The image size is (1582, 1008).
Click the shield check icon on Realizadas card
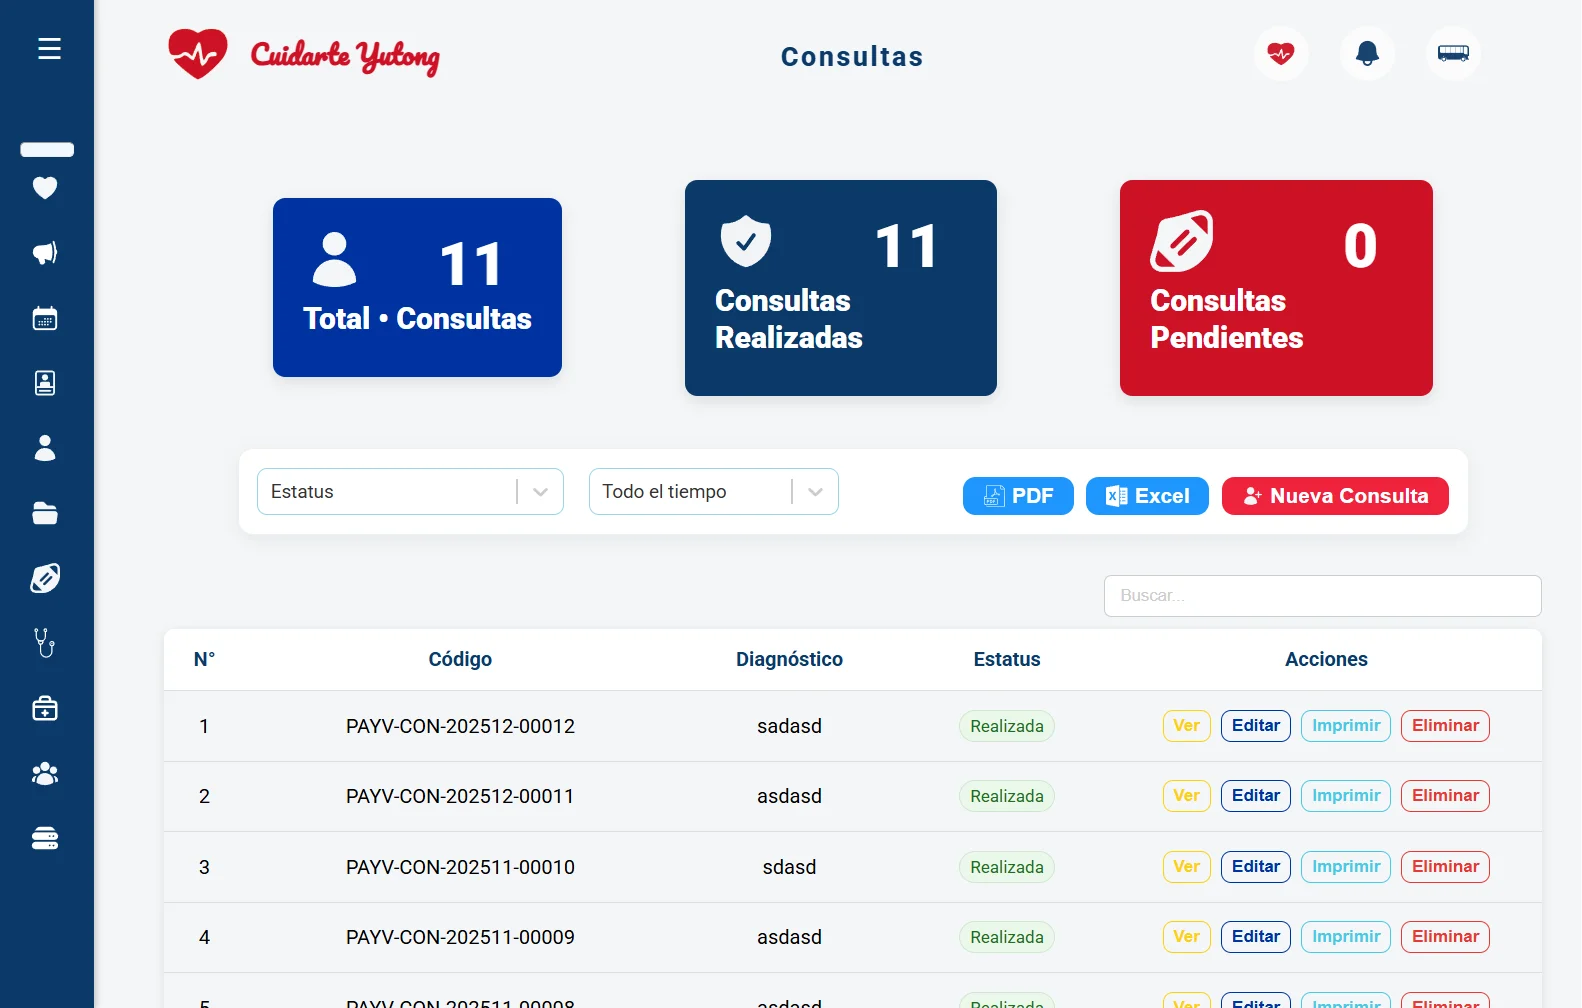(746, 241)
